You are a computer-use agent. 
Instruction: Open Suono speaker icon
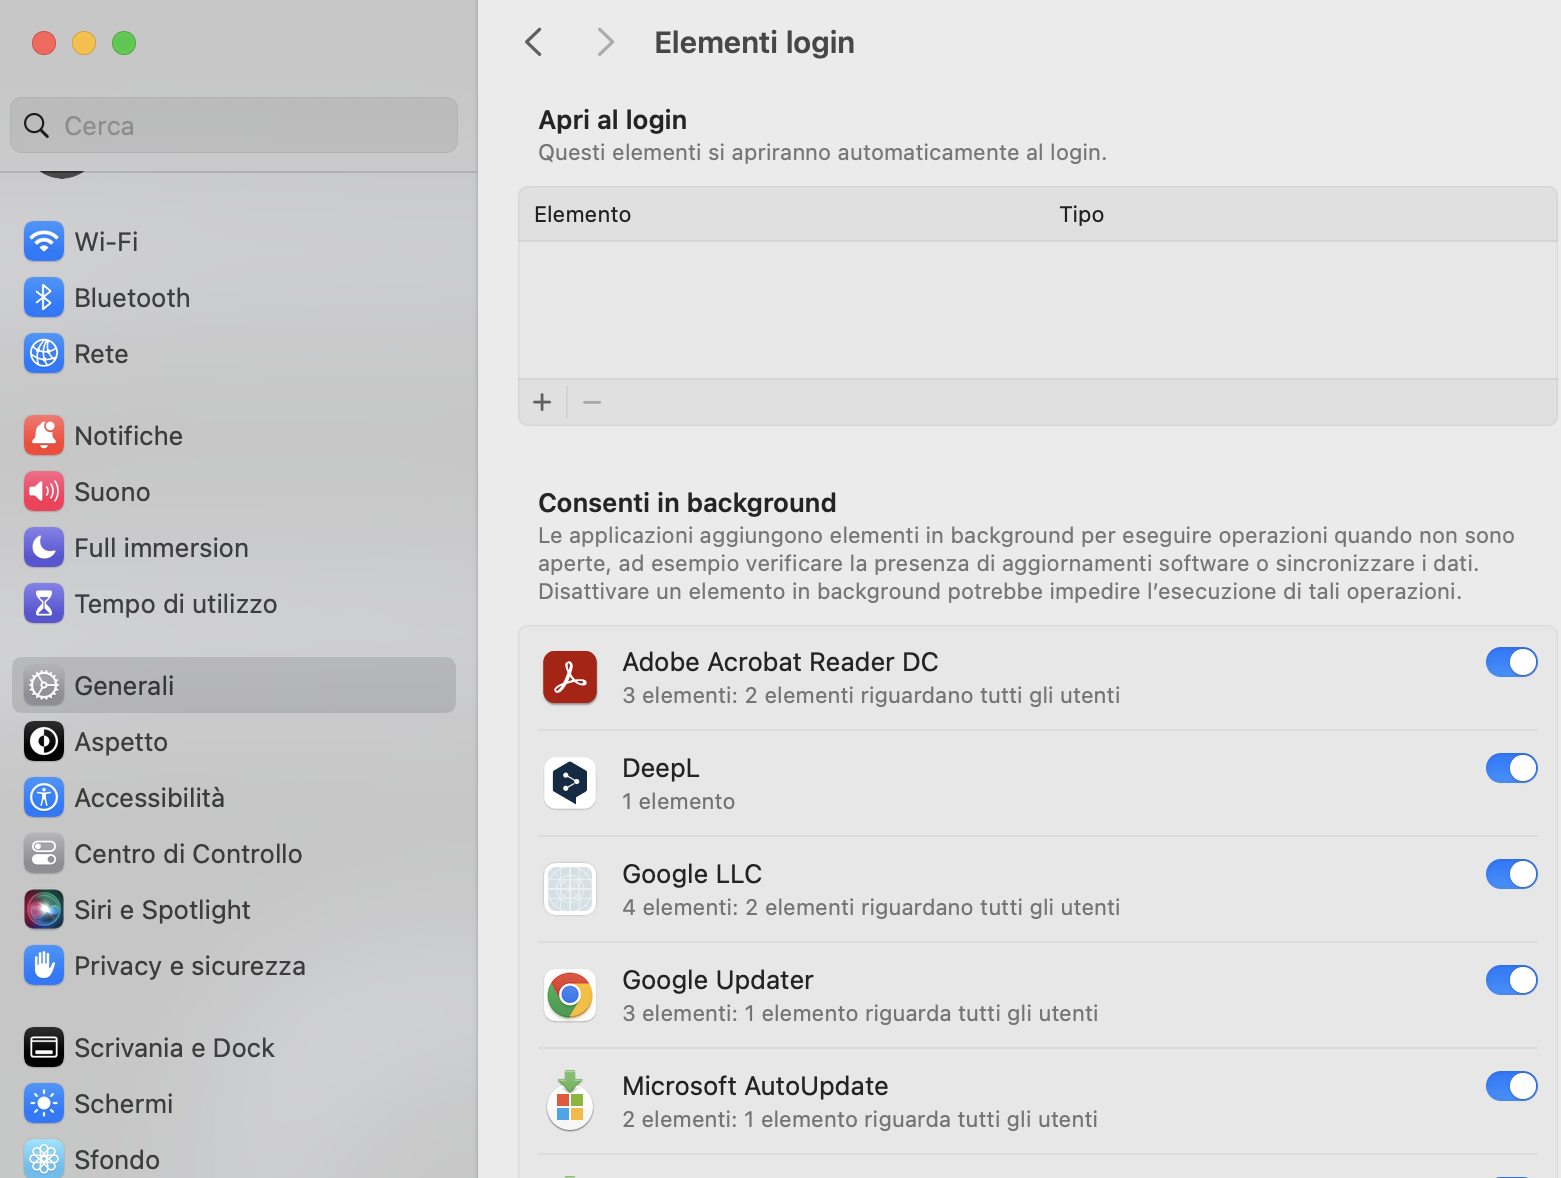pyautogui.click(x=43, y=492)
